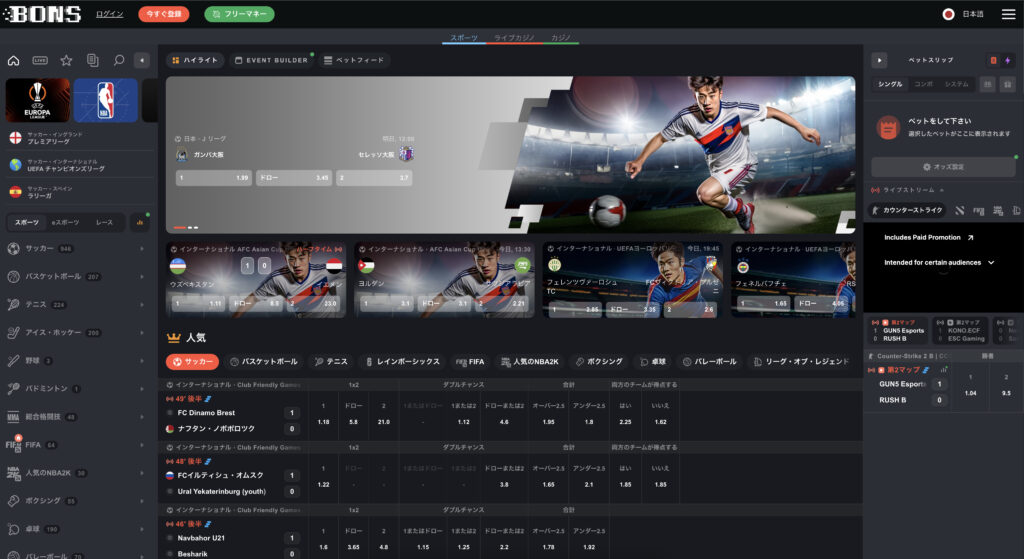1024x559 pixels.
Task: Open Spain ラリーガ link
Action: point(78,192)
